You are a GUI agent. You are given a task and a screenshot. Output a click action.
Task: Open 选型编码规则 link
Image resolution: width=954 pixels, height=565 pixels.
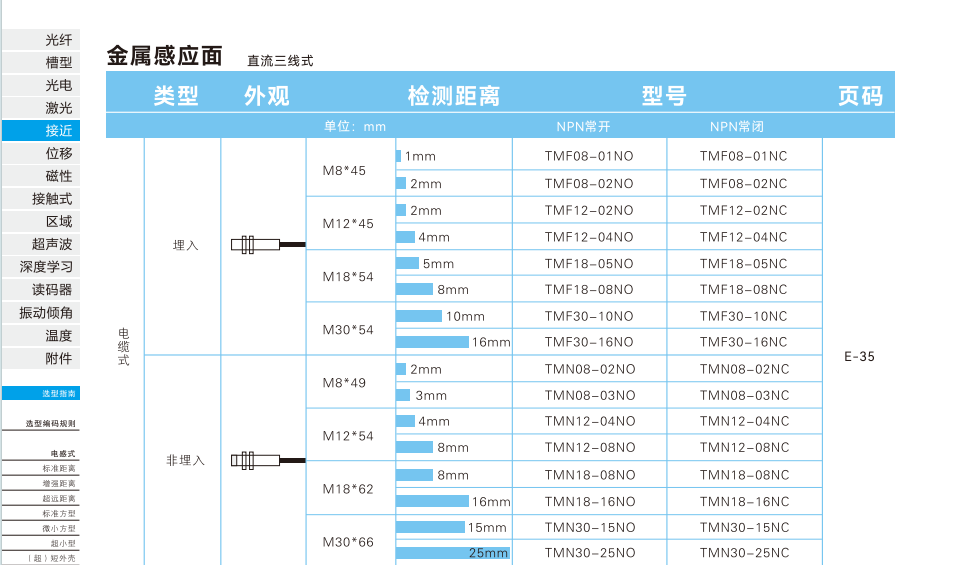point(51,423)
